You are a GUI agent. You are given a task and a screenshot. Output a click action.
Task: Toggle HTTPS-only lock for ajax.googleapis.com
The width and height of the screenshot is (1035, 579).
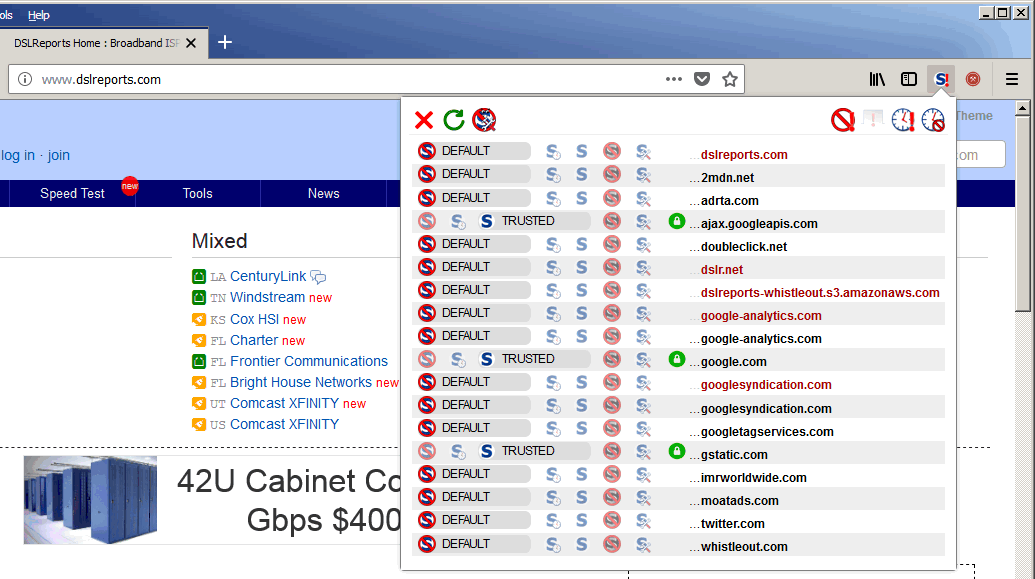677,221
